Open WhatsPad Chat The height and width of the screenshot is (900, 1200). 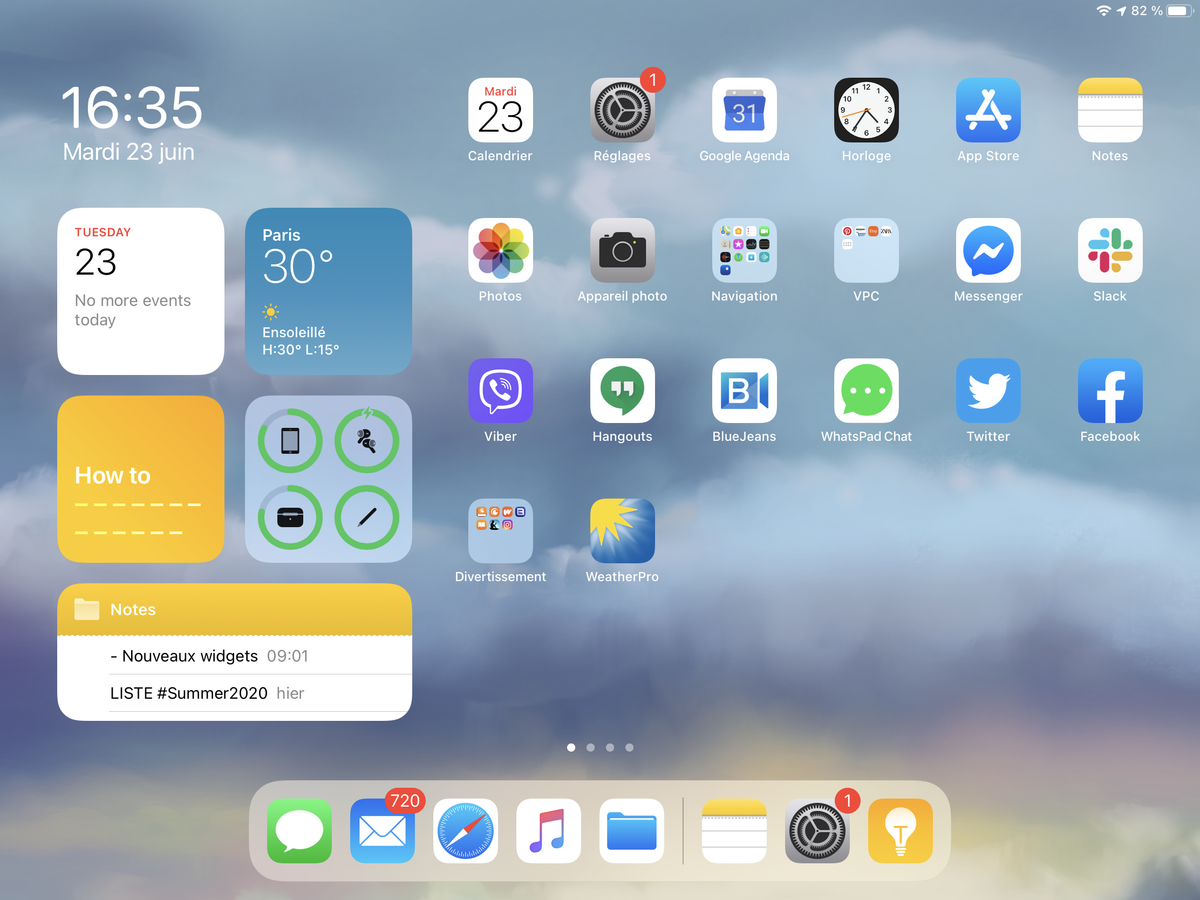[866, 391]
